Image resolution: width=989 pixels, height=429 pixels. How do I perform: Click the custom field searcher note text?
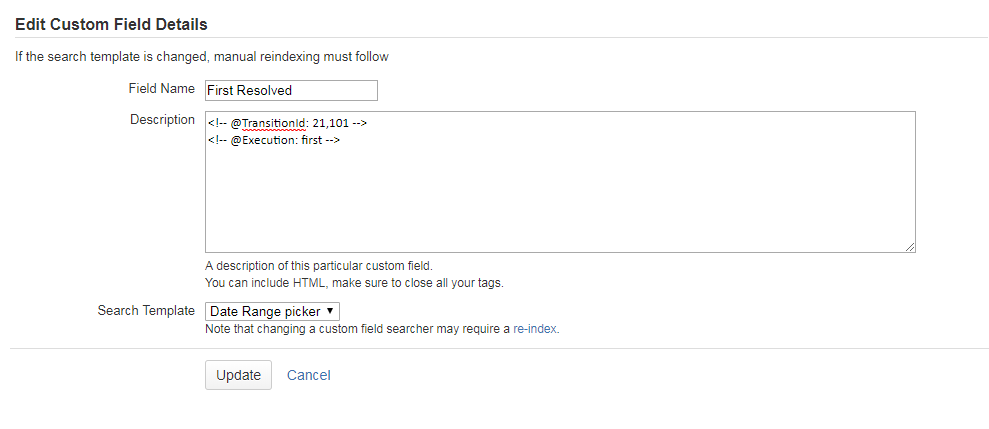tap(360, 328)
